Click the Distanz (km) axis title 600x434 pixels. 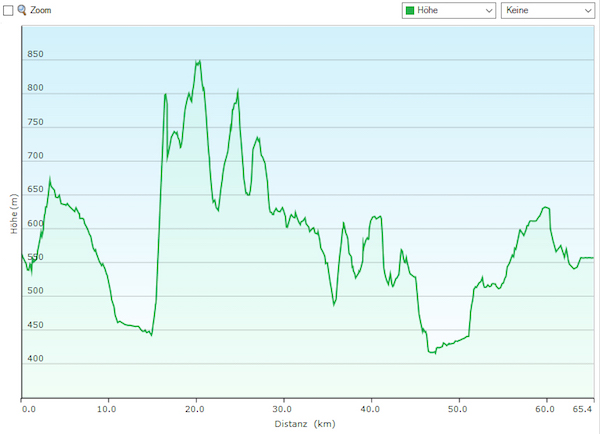click(305, 424)
